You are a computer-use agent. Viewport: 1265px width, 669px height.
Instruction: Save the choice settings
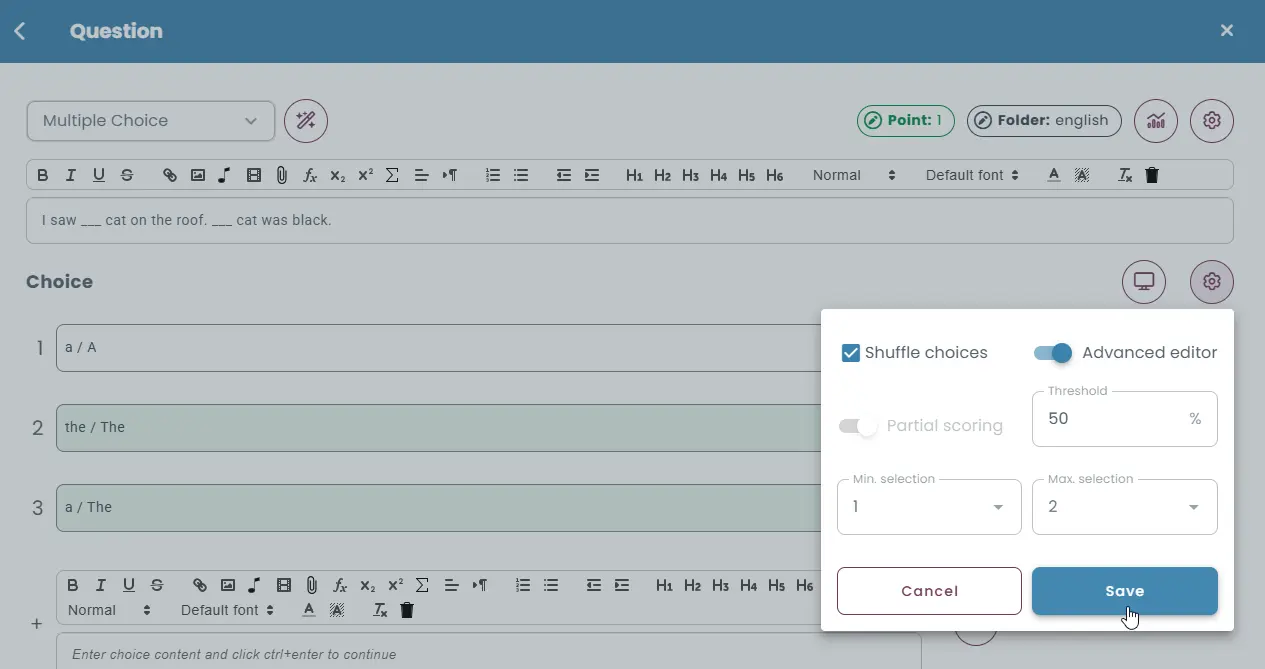tap(1124, 591)
